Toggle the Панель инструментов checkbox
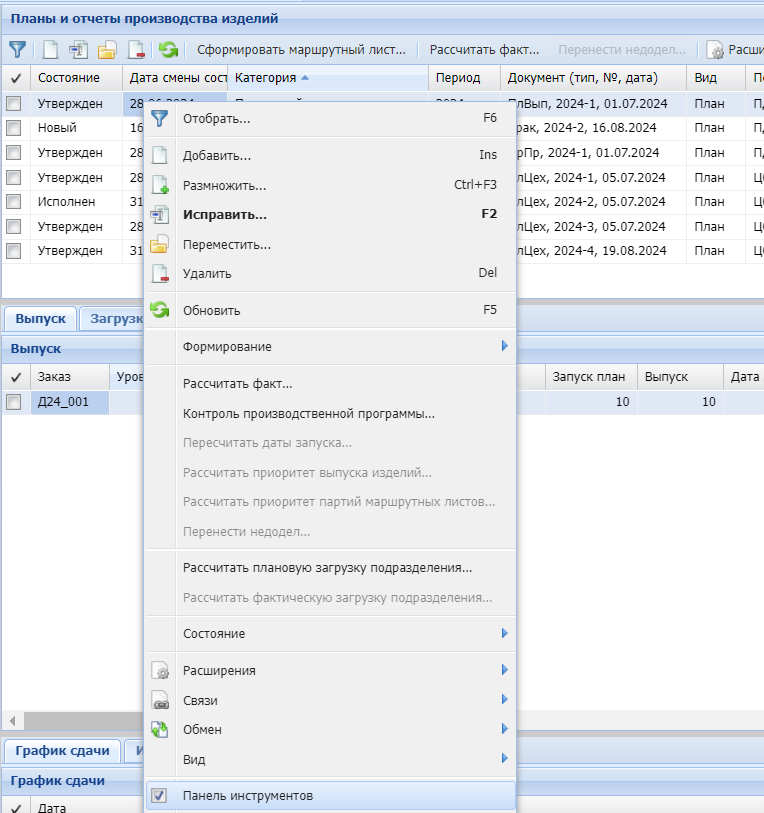 pos(159,796)
